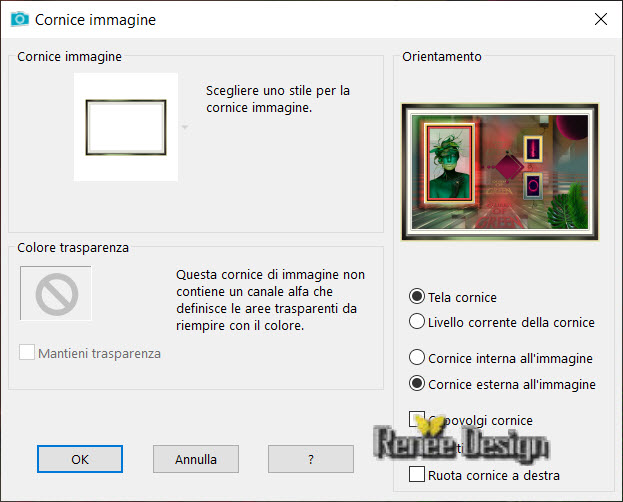Viewport: 623px width, 502px height.
Task: Enable Ruota cornice a destra
Action: (x=416, y=474)
